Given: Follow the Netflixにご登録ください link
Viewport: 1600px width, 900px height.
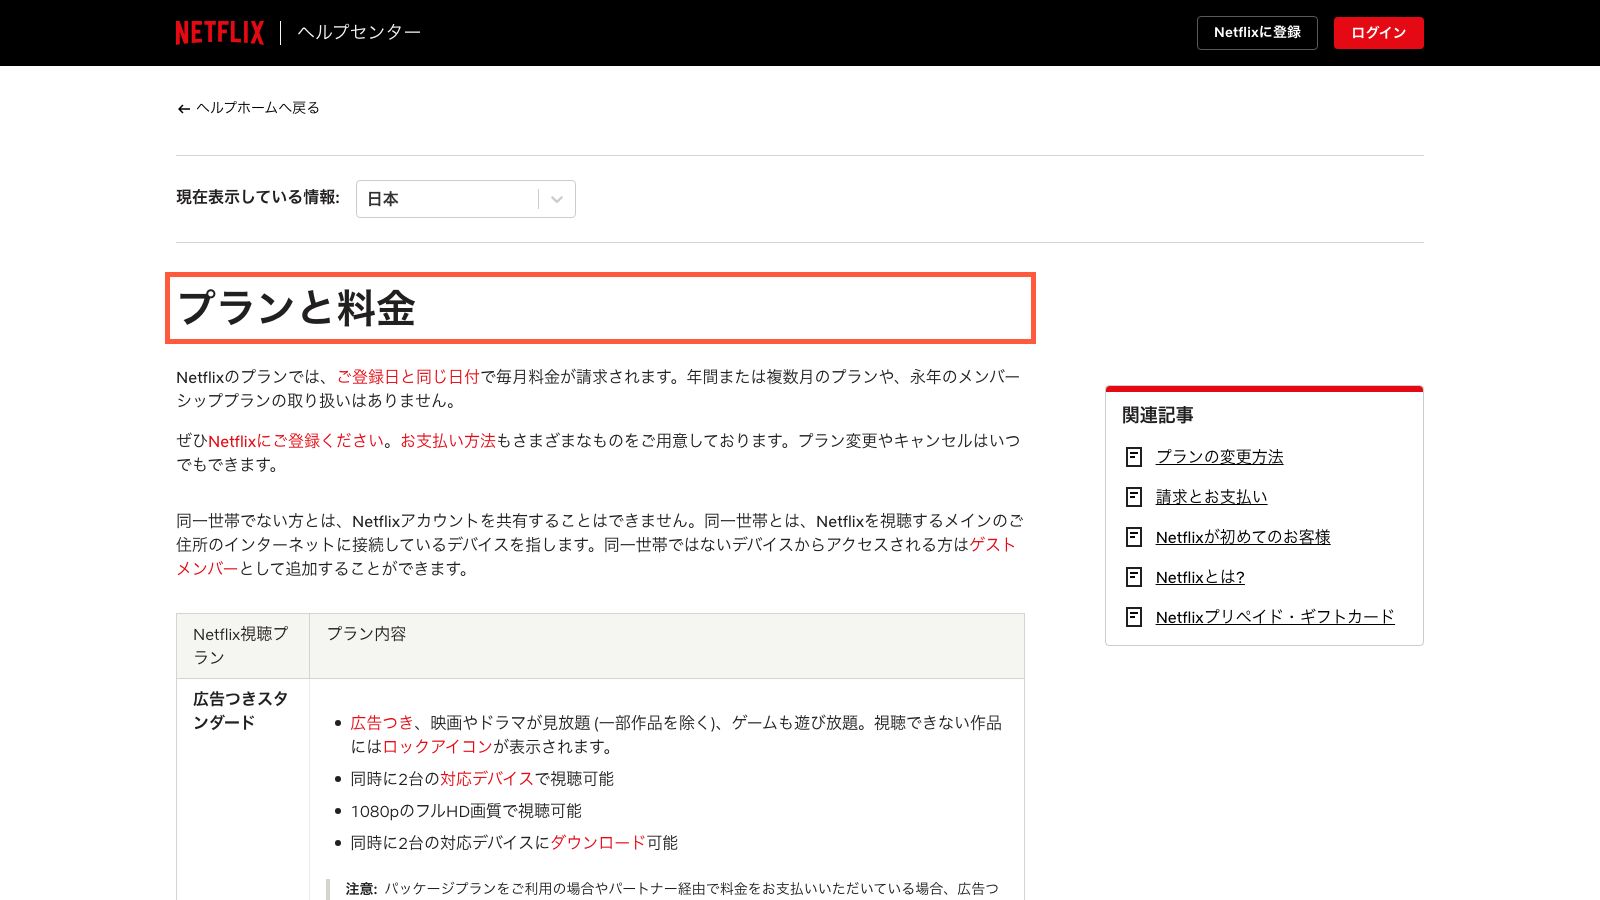Looking at the screenshot, I should [296, 441].
